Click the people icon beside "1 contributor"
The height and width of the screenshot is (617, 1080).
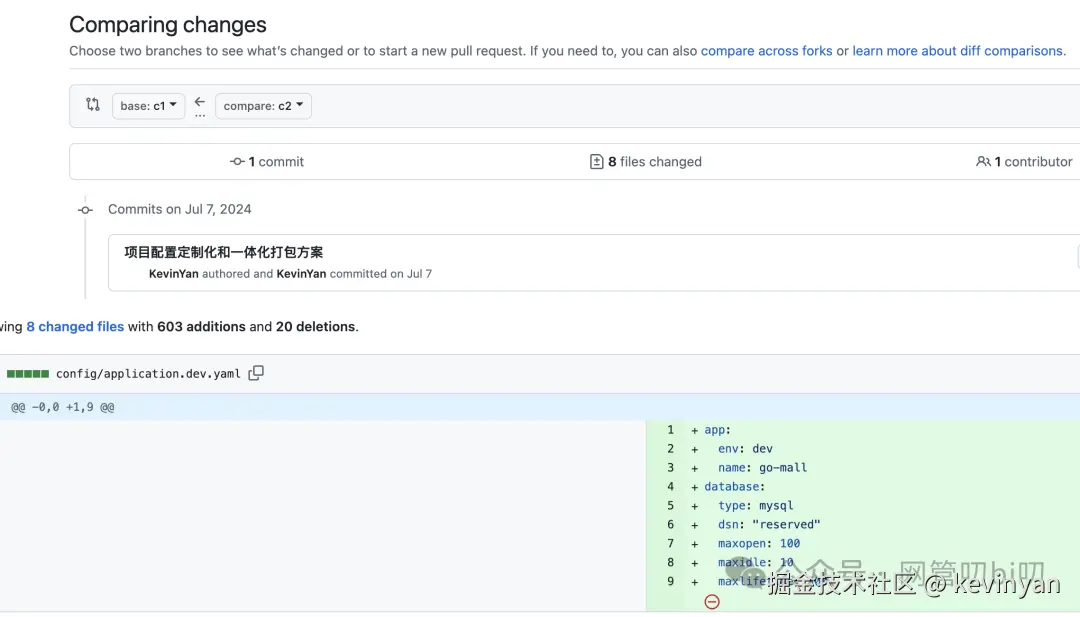coord(984,162)
